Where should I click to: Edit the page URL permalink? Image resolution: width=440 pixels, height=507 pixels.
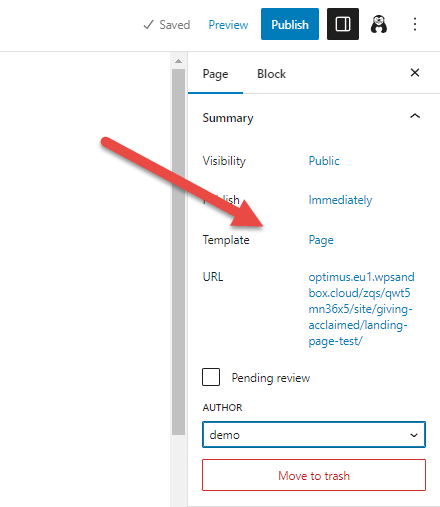coord(361,309)
